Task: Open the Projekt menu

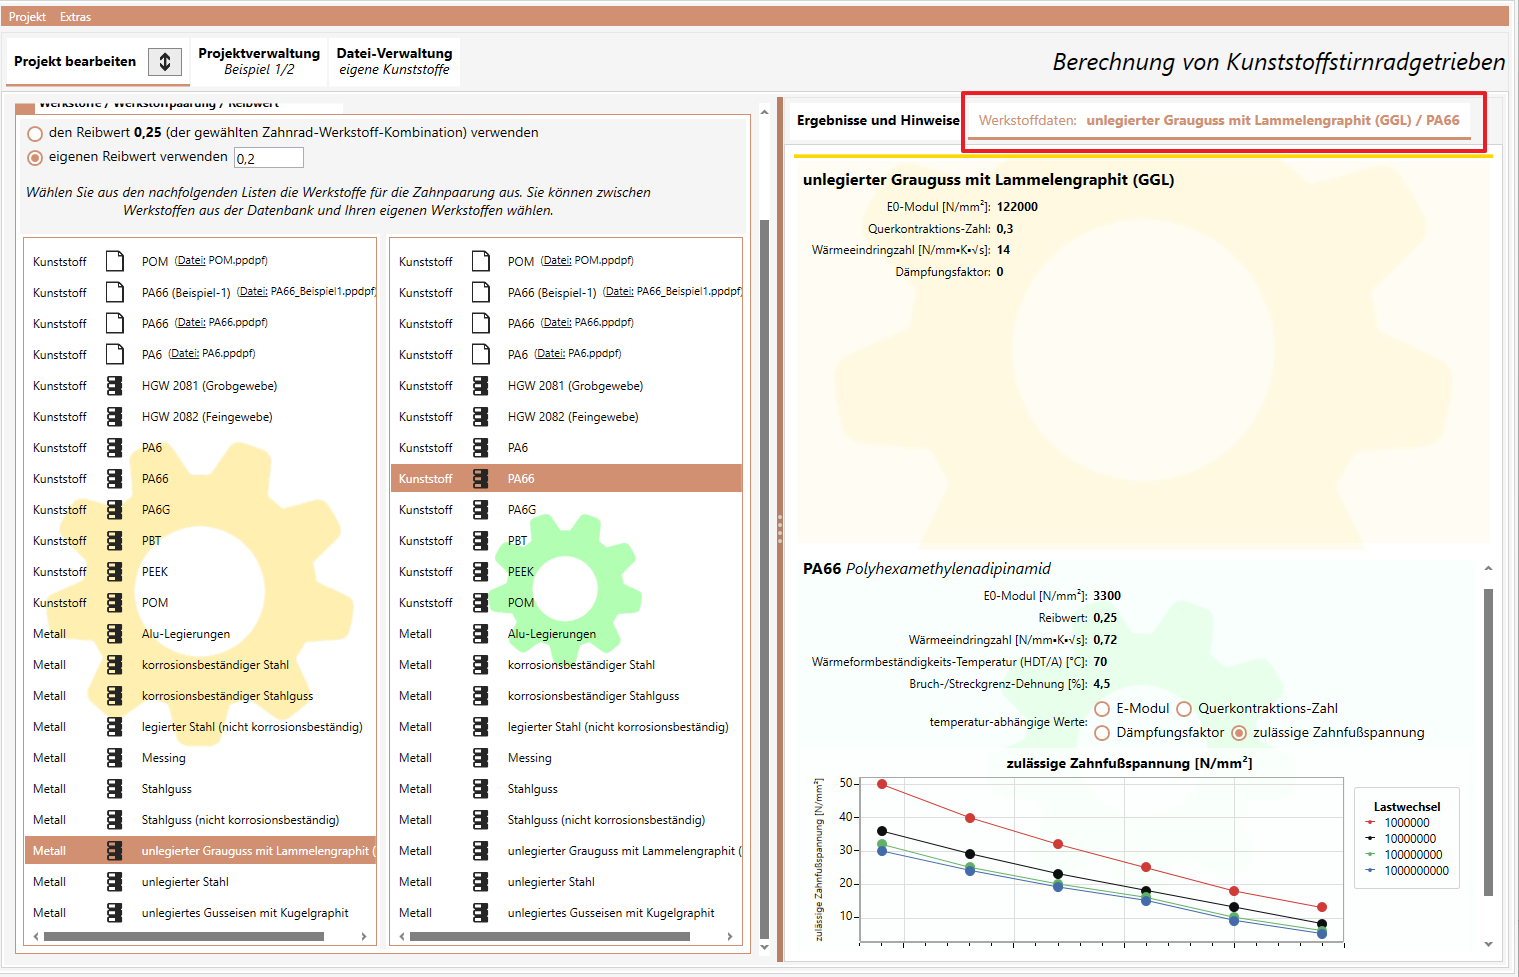Action: coord(27,17)
